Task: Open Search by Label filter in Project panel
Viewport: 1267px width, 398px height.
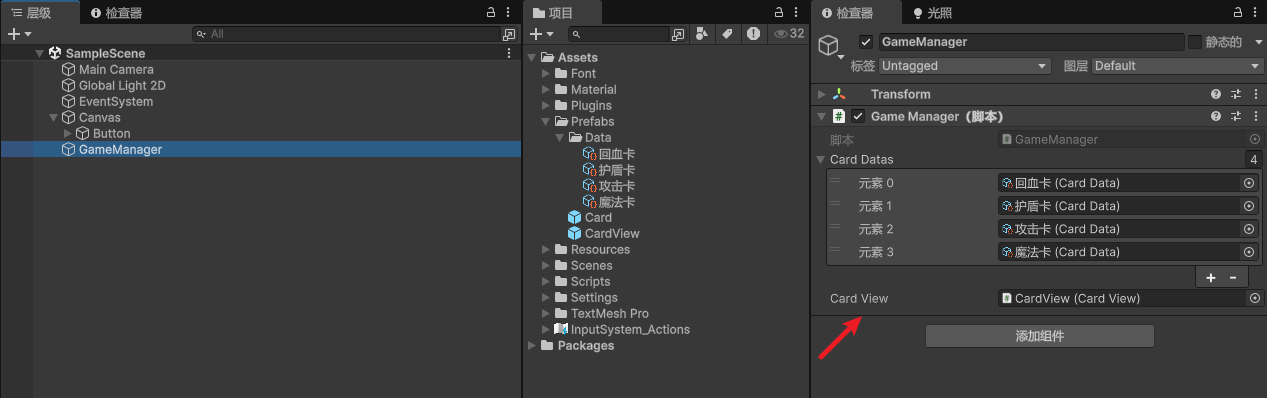Action: click(x=727, y=34)
